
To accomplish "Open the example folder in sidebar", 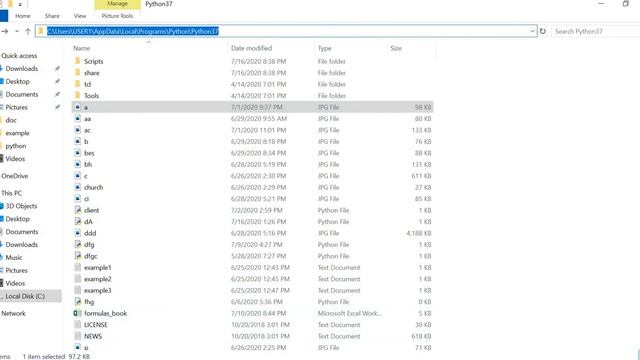I will tap(17, 133).
